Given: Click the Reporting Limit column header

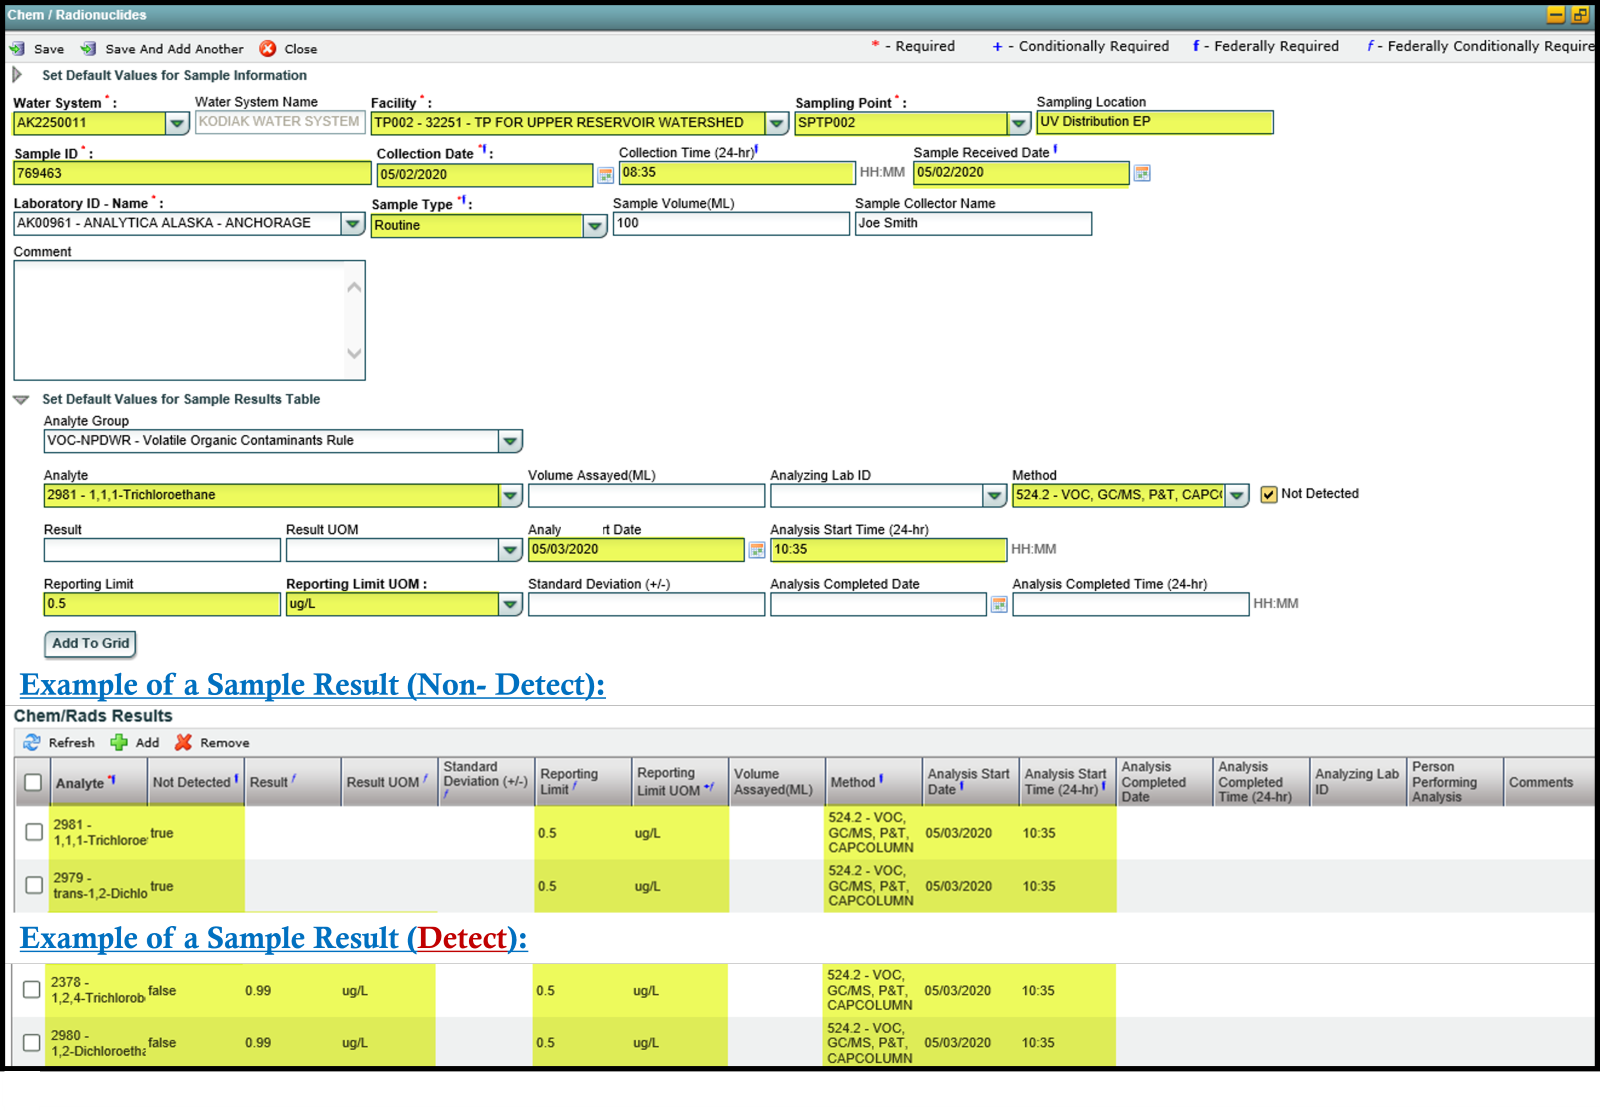Looking at the screenshot, I should point(569,781).
